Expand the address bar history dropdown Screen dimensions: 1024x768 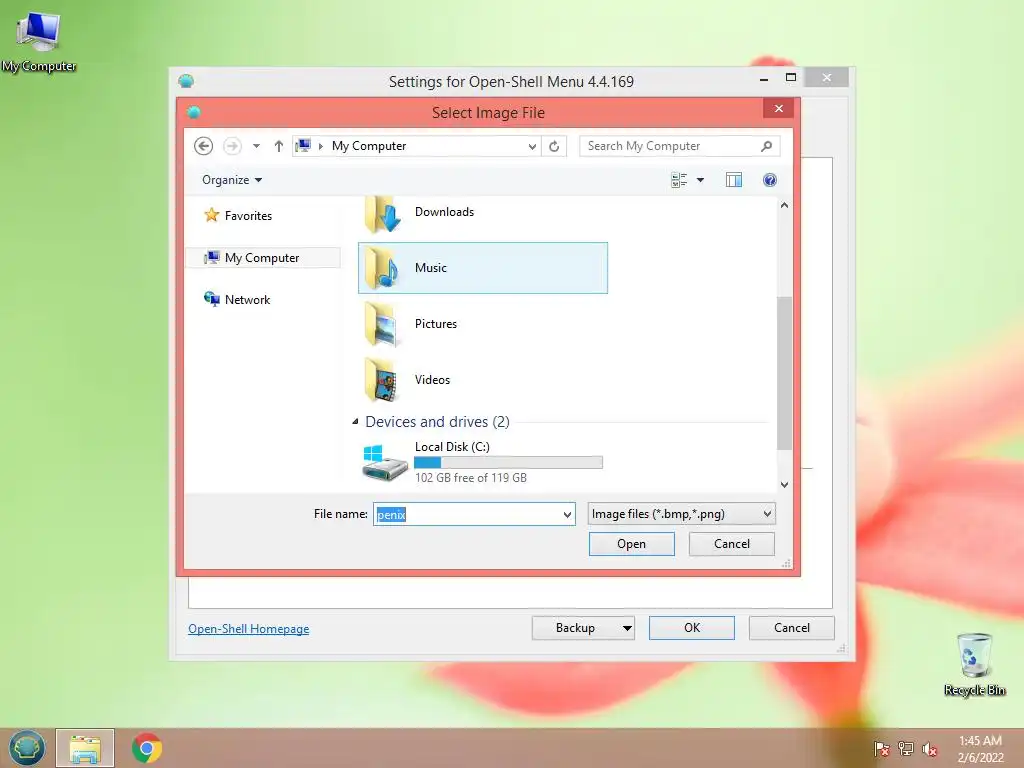point(532,146)
